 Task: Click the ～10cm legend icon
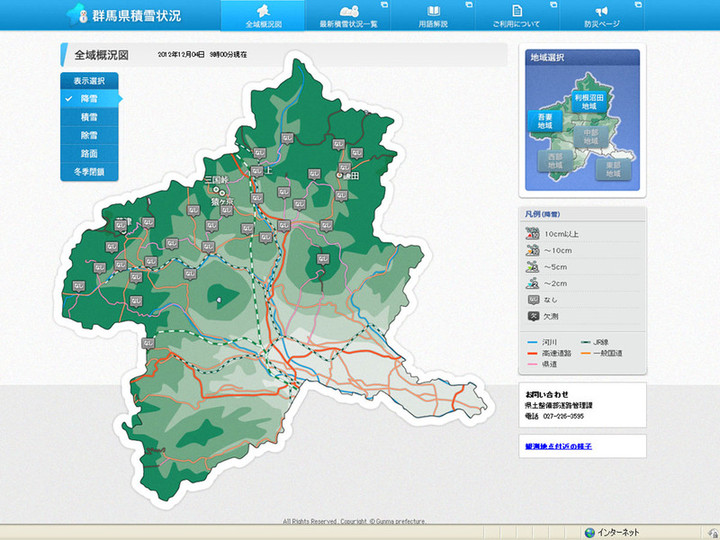click(532, 250)
